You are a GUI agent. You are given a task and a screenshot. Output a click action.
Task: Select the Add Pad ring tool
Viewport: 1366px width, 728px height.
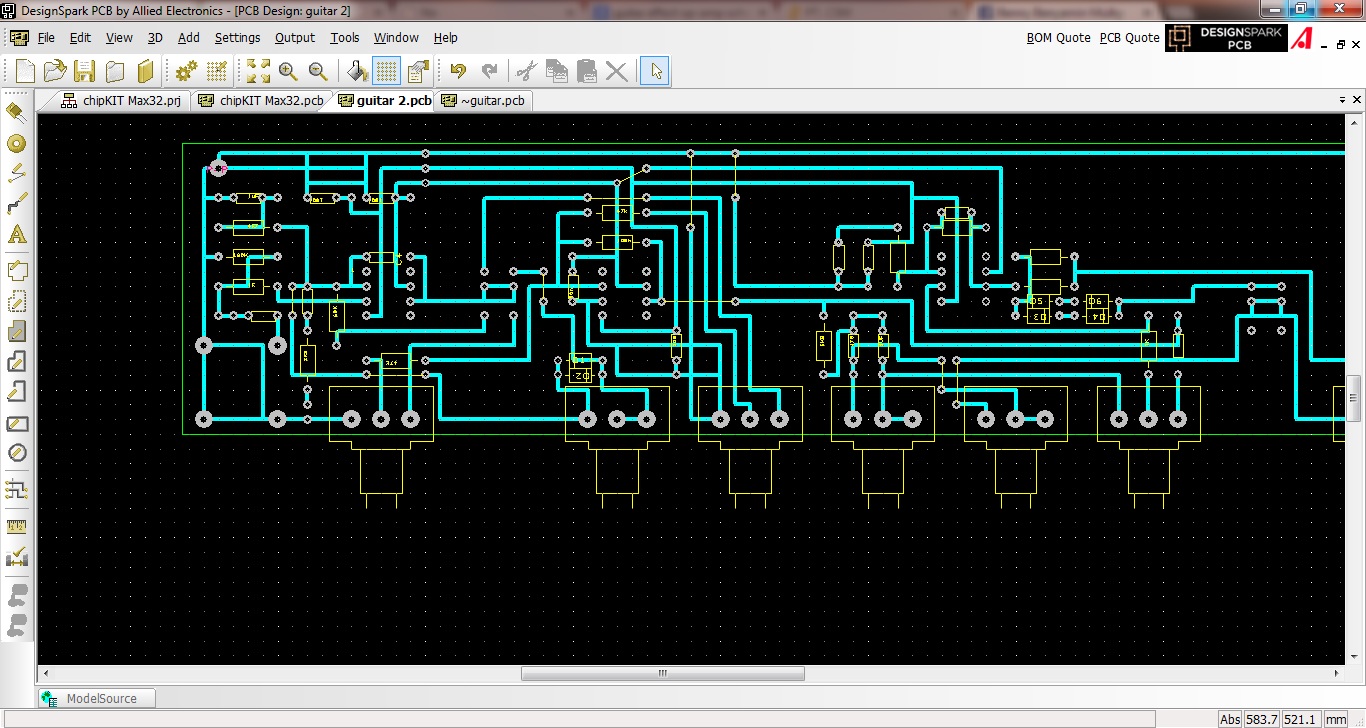[x=16, y=143]
